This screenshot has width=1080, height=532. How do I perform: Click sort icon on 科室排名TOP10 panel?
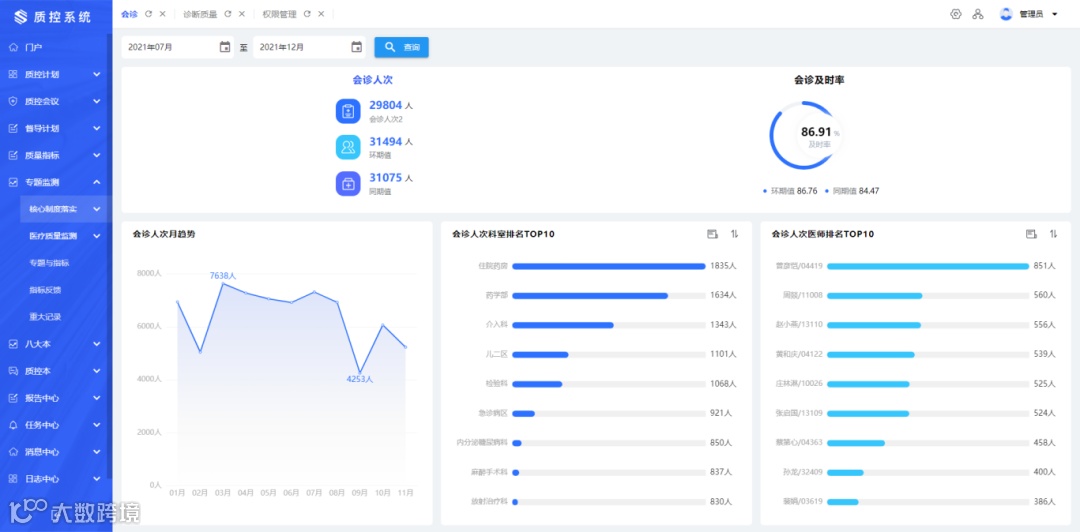tap(734, 234)
